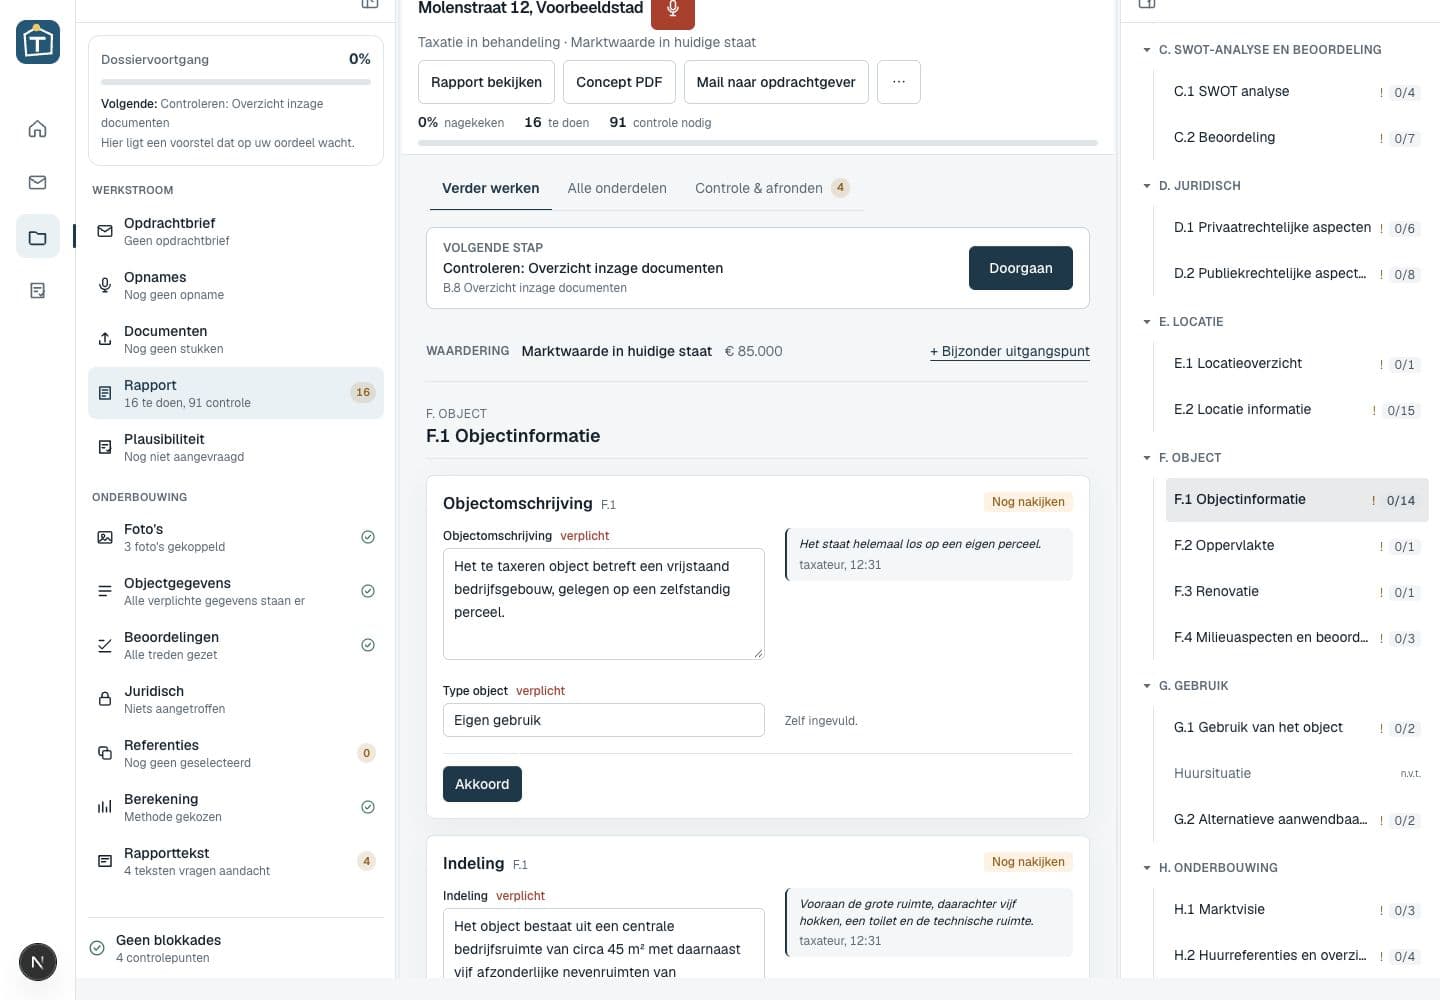Image resolution: width=1440 pixels, height=1000 pixels.
Task: Open the notes icon in left rail
Action: tap(37, 290)
